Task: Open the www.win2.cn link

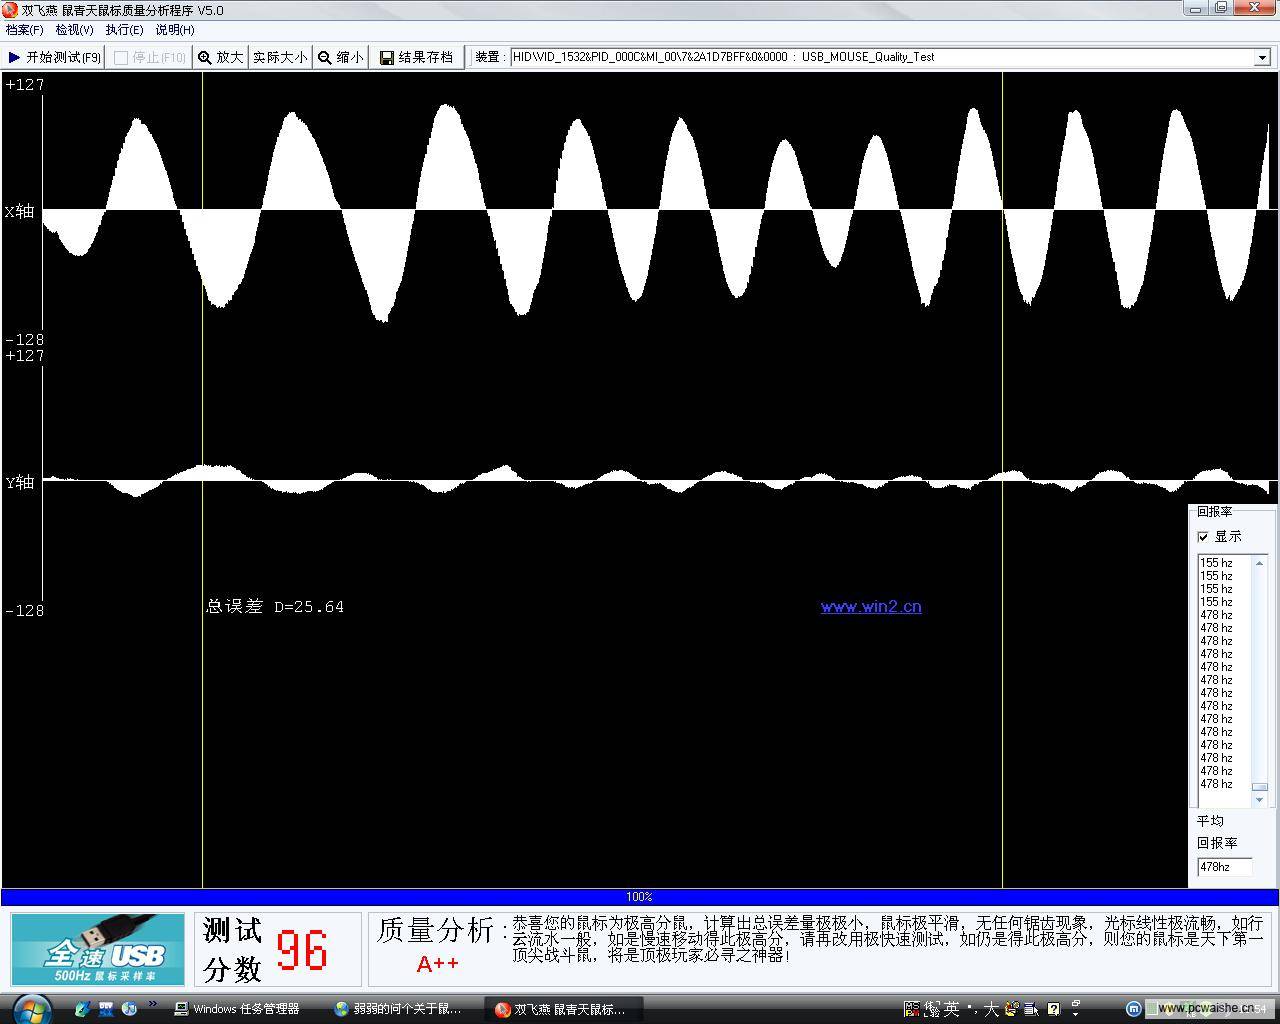Action: (x=871, y=606)
